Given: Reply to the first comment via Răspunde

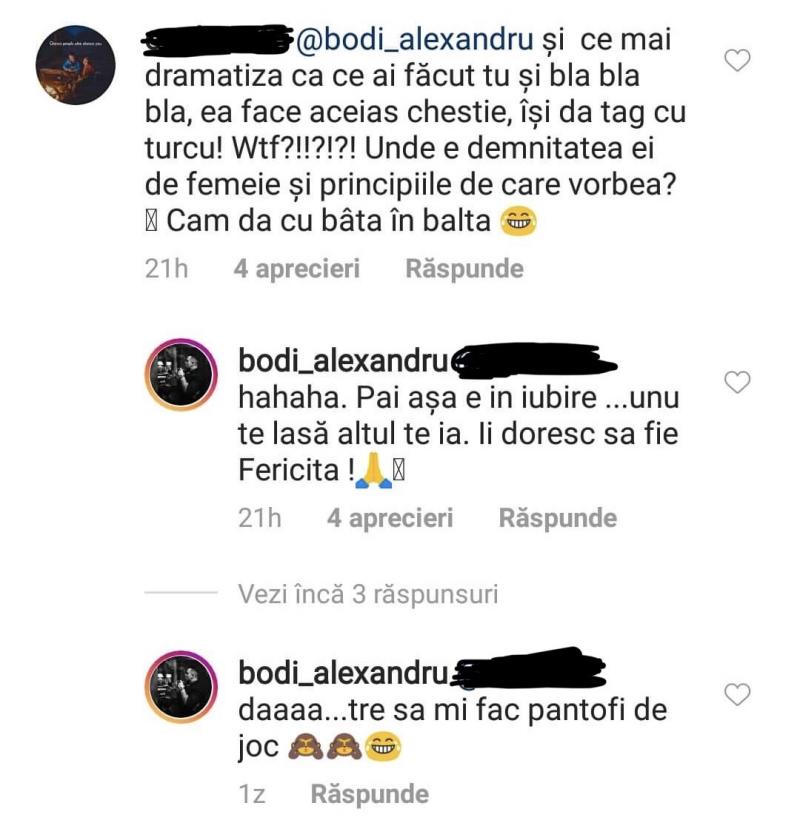Looking at the screenshot, I should point(464,269).
